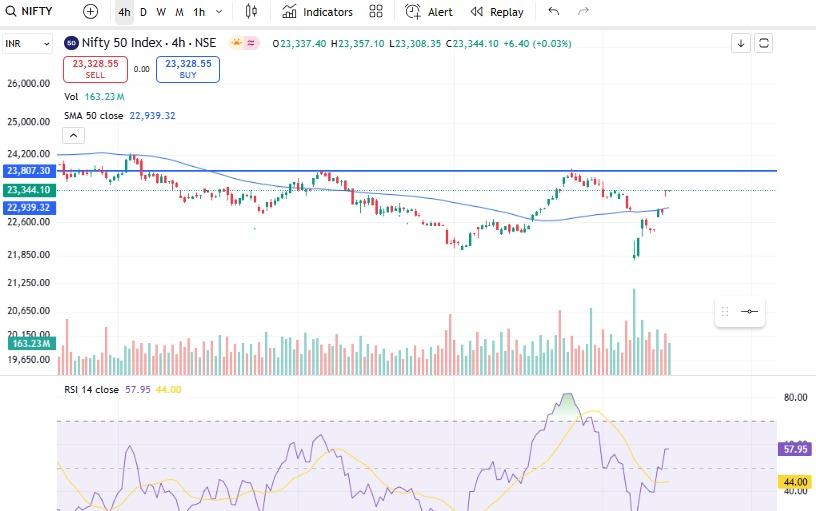Select the 4h timeframe
Screen dimensions: 816x511
(x=124, y=12)
